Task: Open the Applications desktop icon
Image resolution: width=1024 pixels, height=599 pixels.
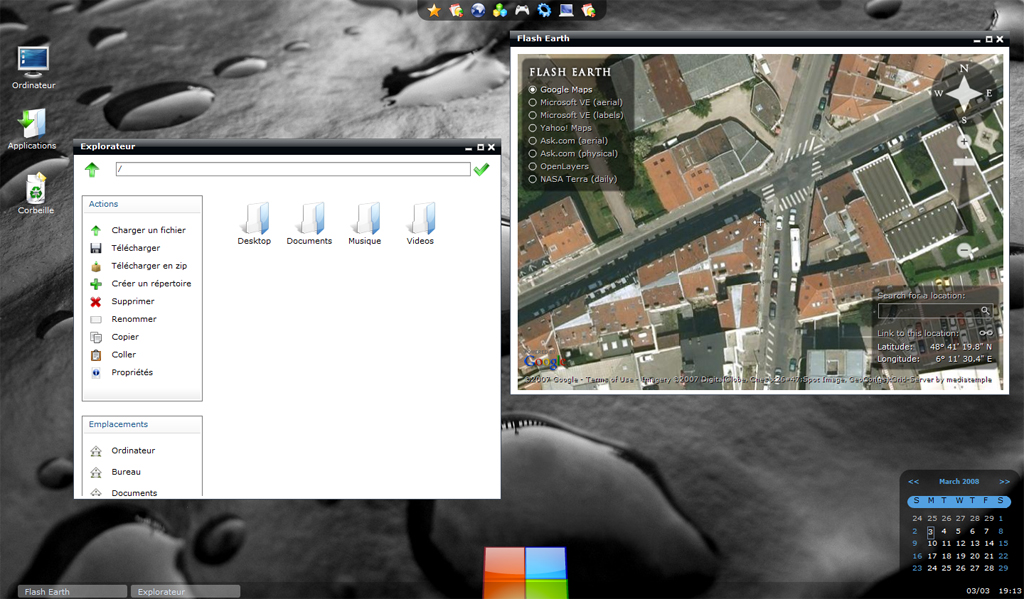Action: click(32, 129)
